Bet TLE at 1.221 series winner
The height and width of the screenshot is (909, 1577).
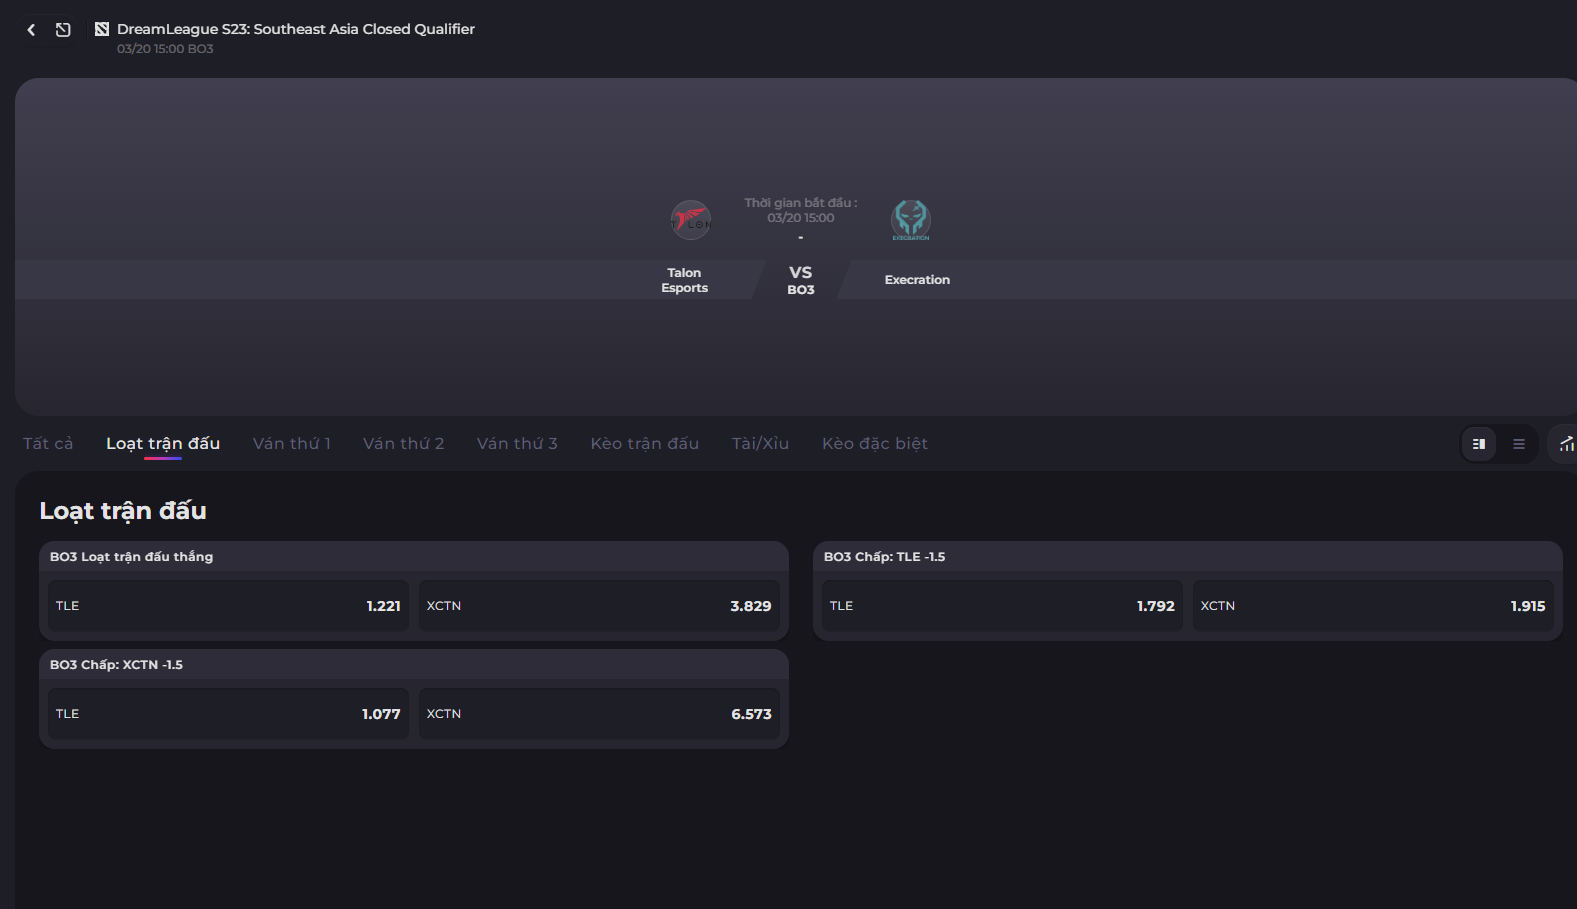(228, 606)
